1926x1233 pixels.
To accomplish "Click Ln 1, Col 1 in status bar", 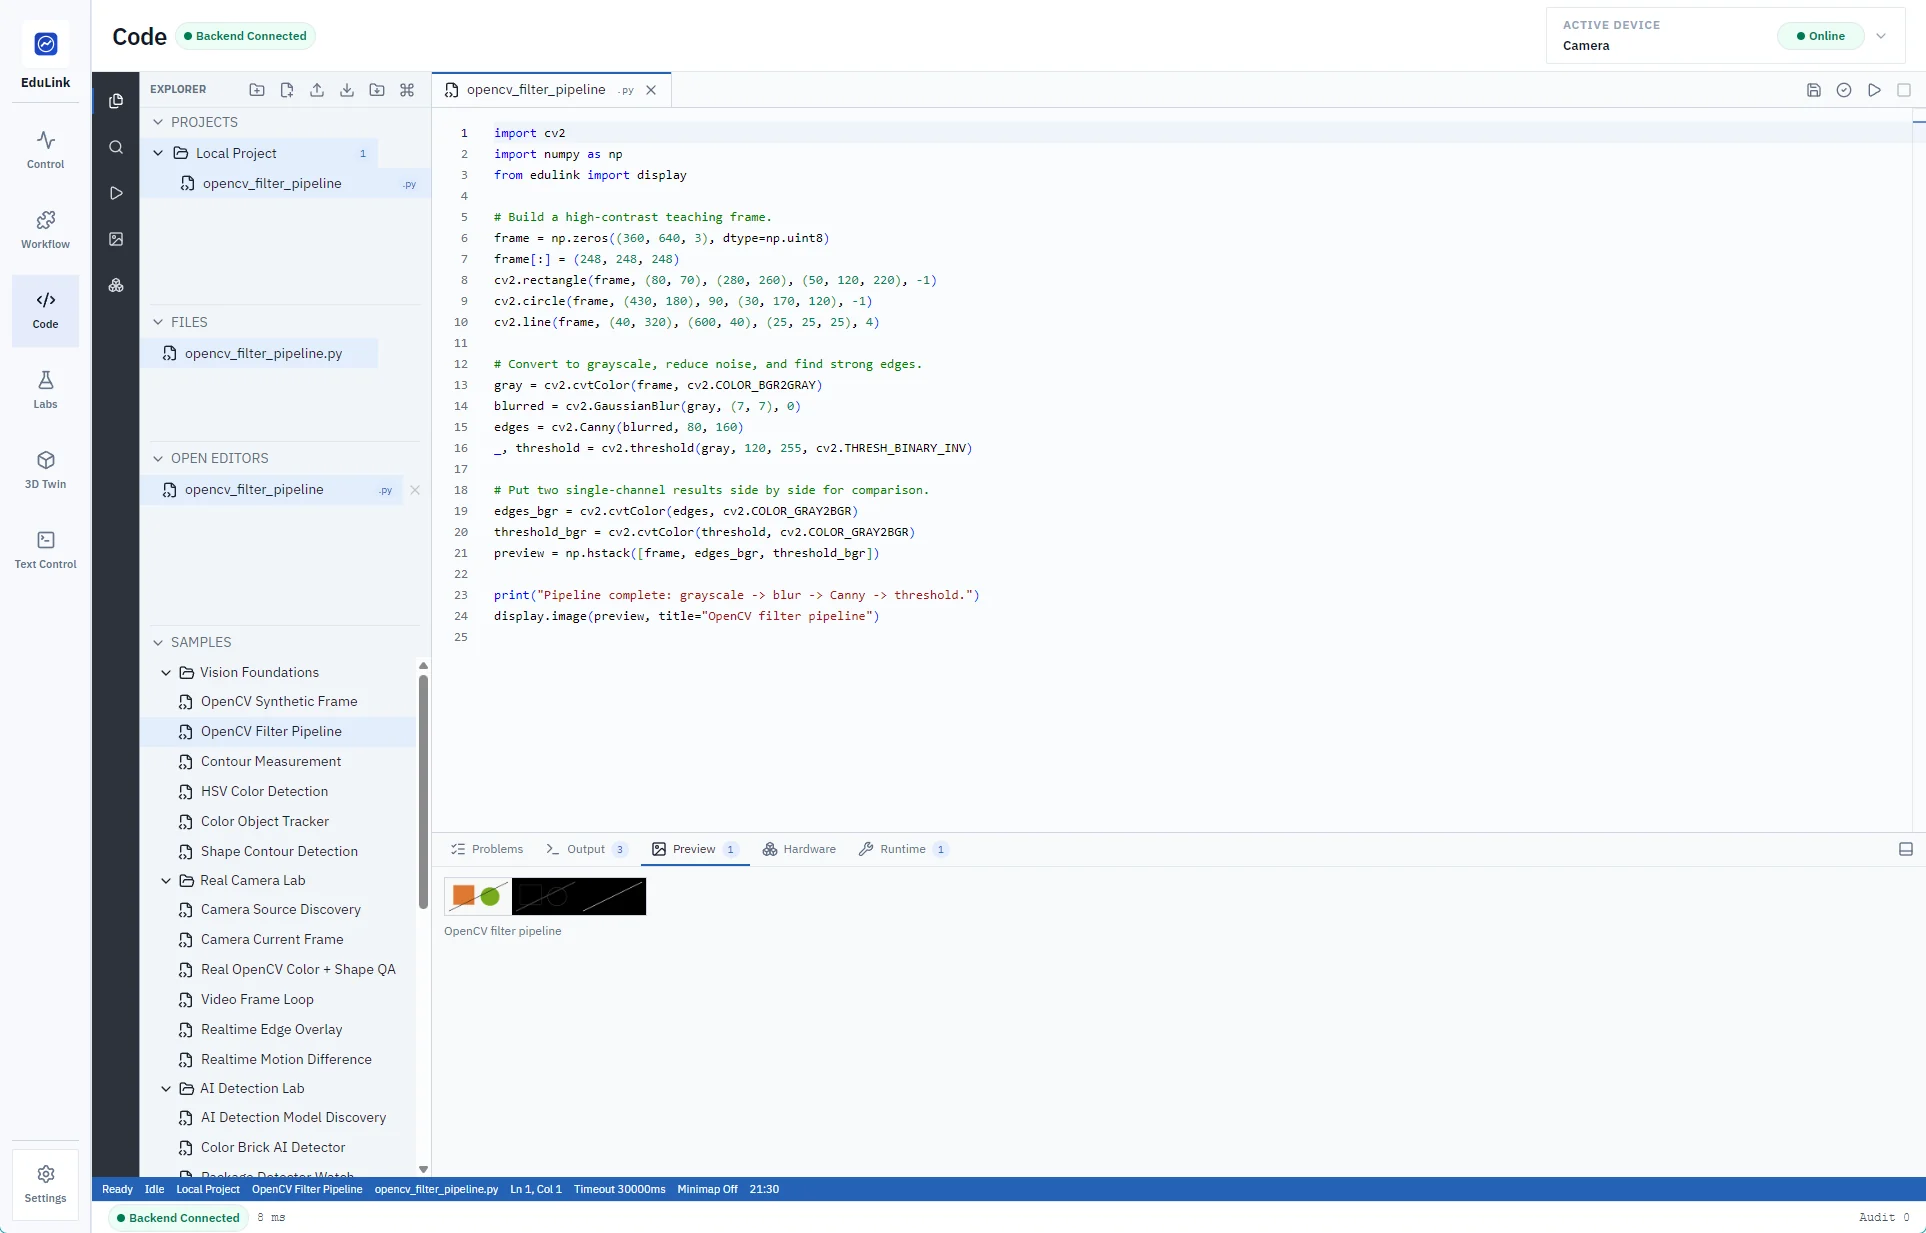I will point(535,1189).
